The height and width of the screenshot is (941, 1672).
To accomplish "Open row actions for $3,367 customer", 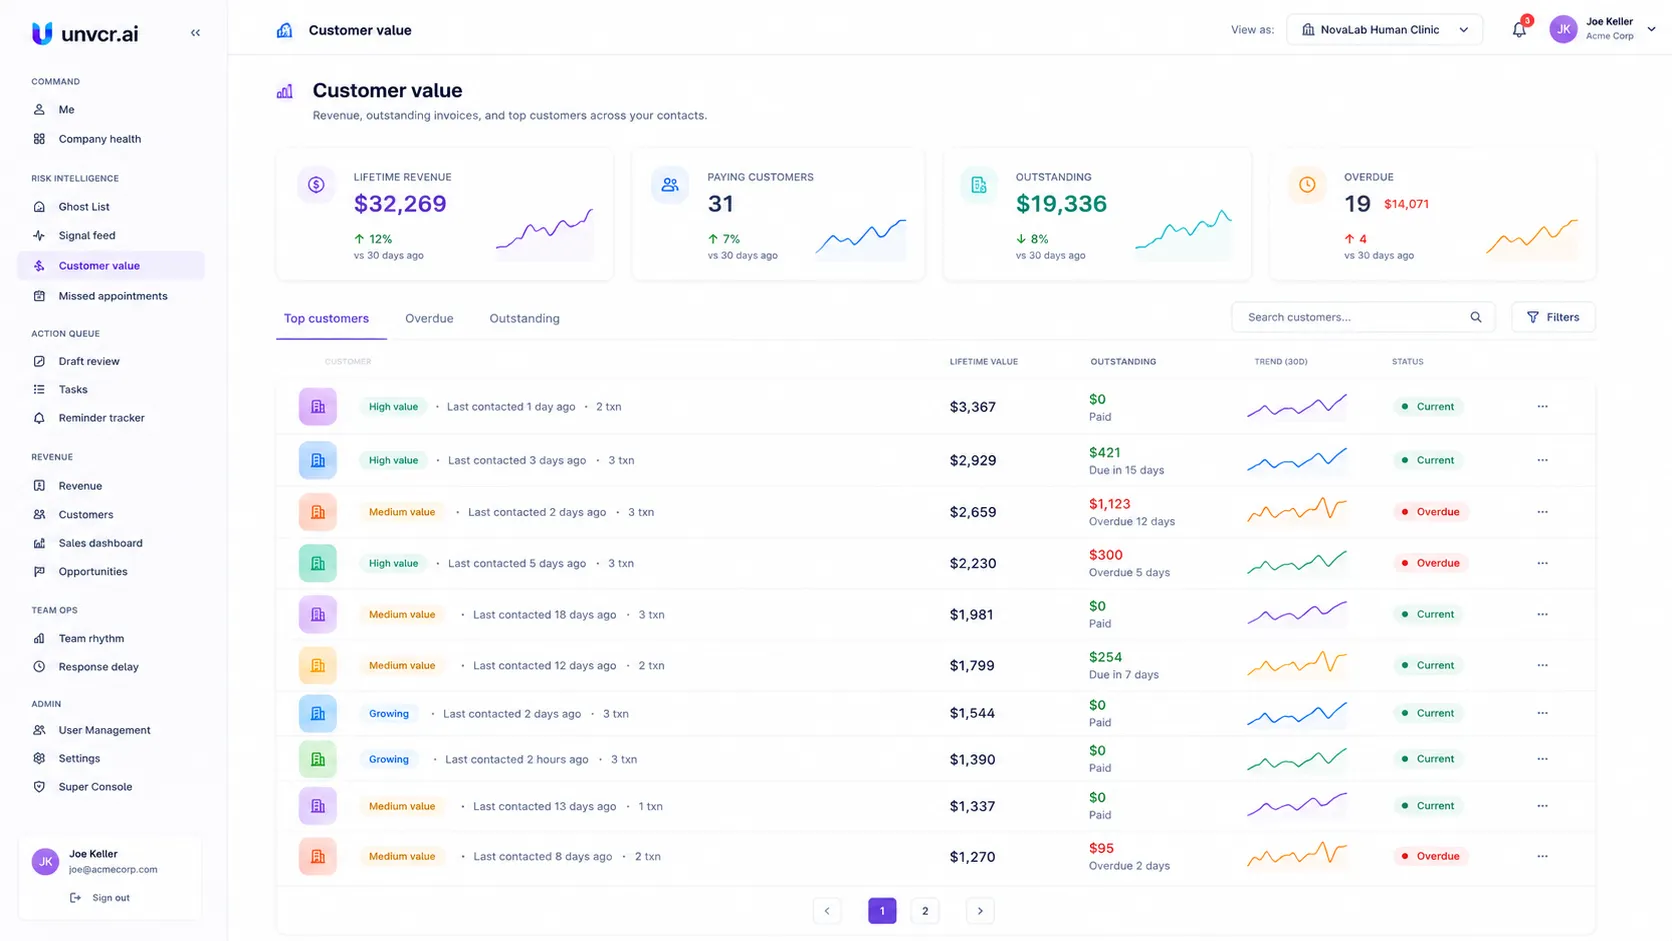I will pyautogui.click(x=1542, y=407).
